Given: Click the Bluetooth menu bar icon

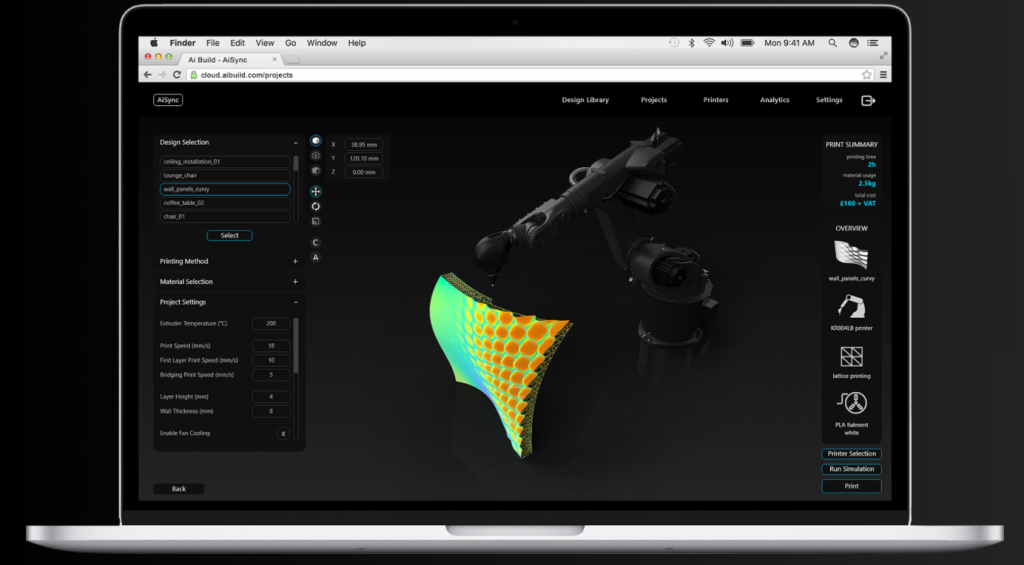Looking at the screenshot, I should tap(692, 43).
